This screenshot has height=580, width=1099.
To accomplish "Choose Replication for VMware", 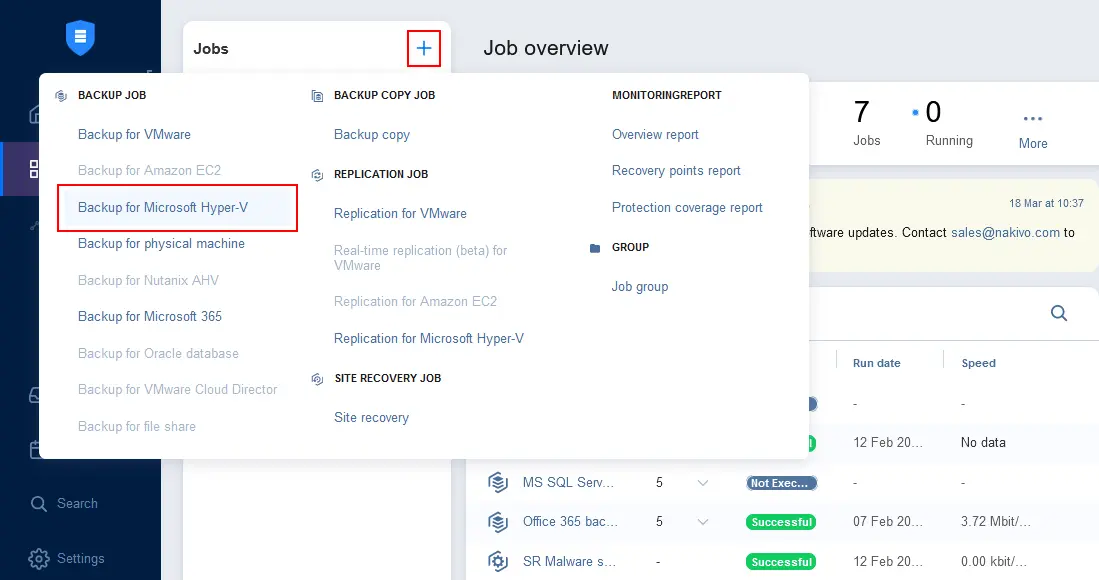I will tap(400, 214).
